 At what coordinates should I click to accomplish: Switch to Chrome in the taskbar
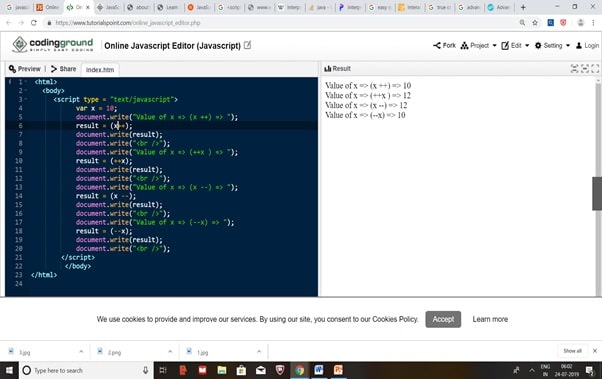[x=299, y=371]
